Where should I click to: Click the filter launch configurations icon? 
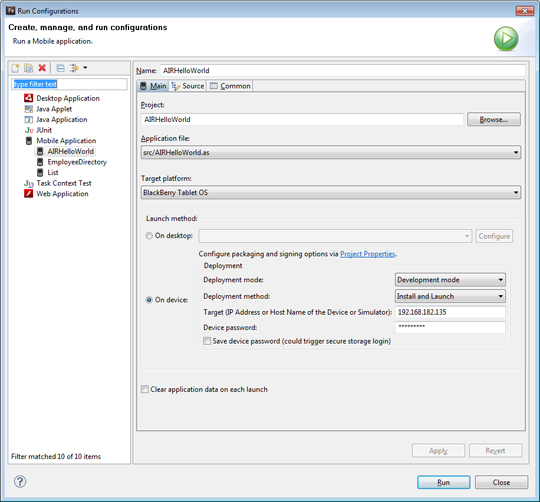point(74,68)
